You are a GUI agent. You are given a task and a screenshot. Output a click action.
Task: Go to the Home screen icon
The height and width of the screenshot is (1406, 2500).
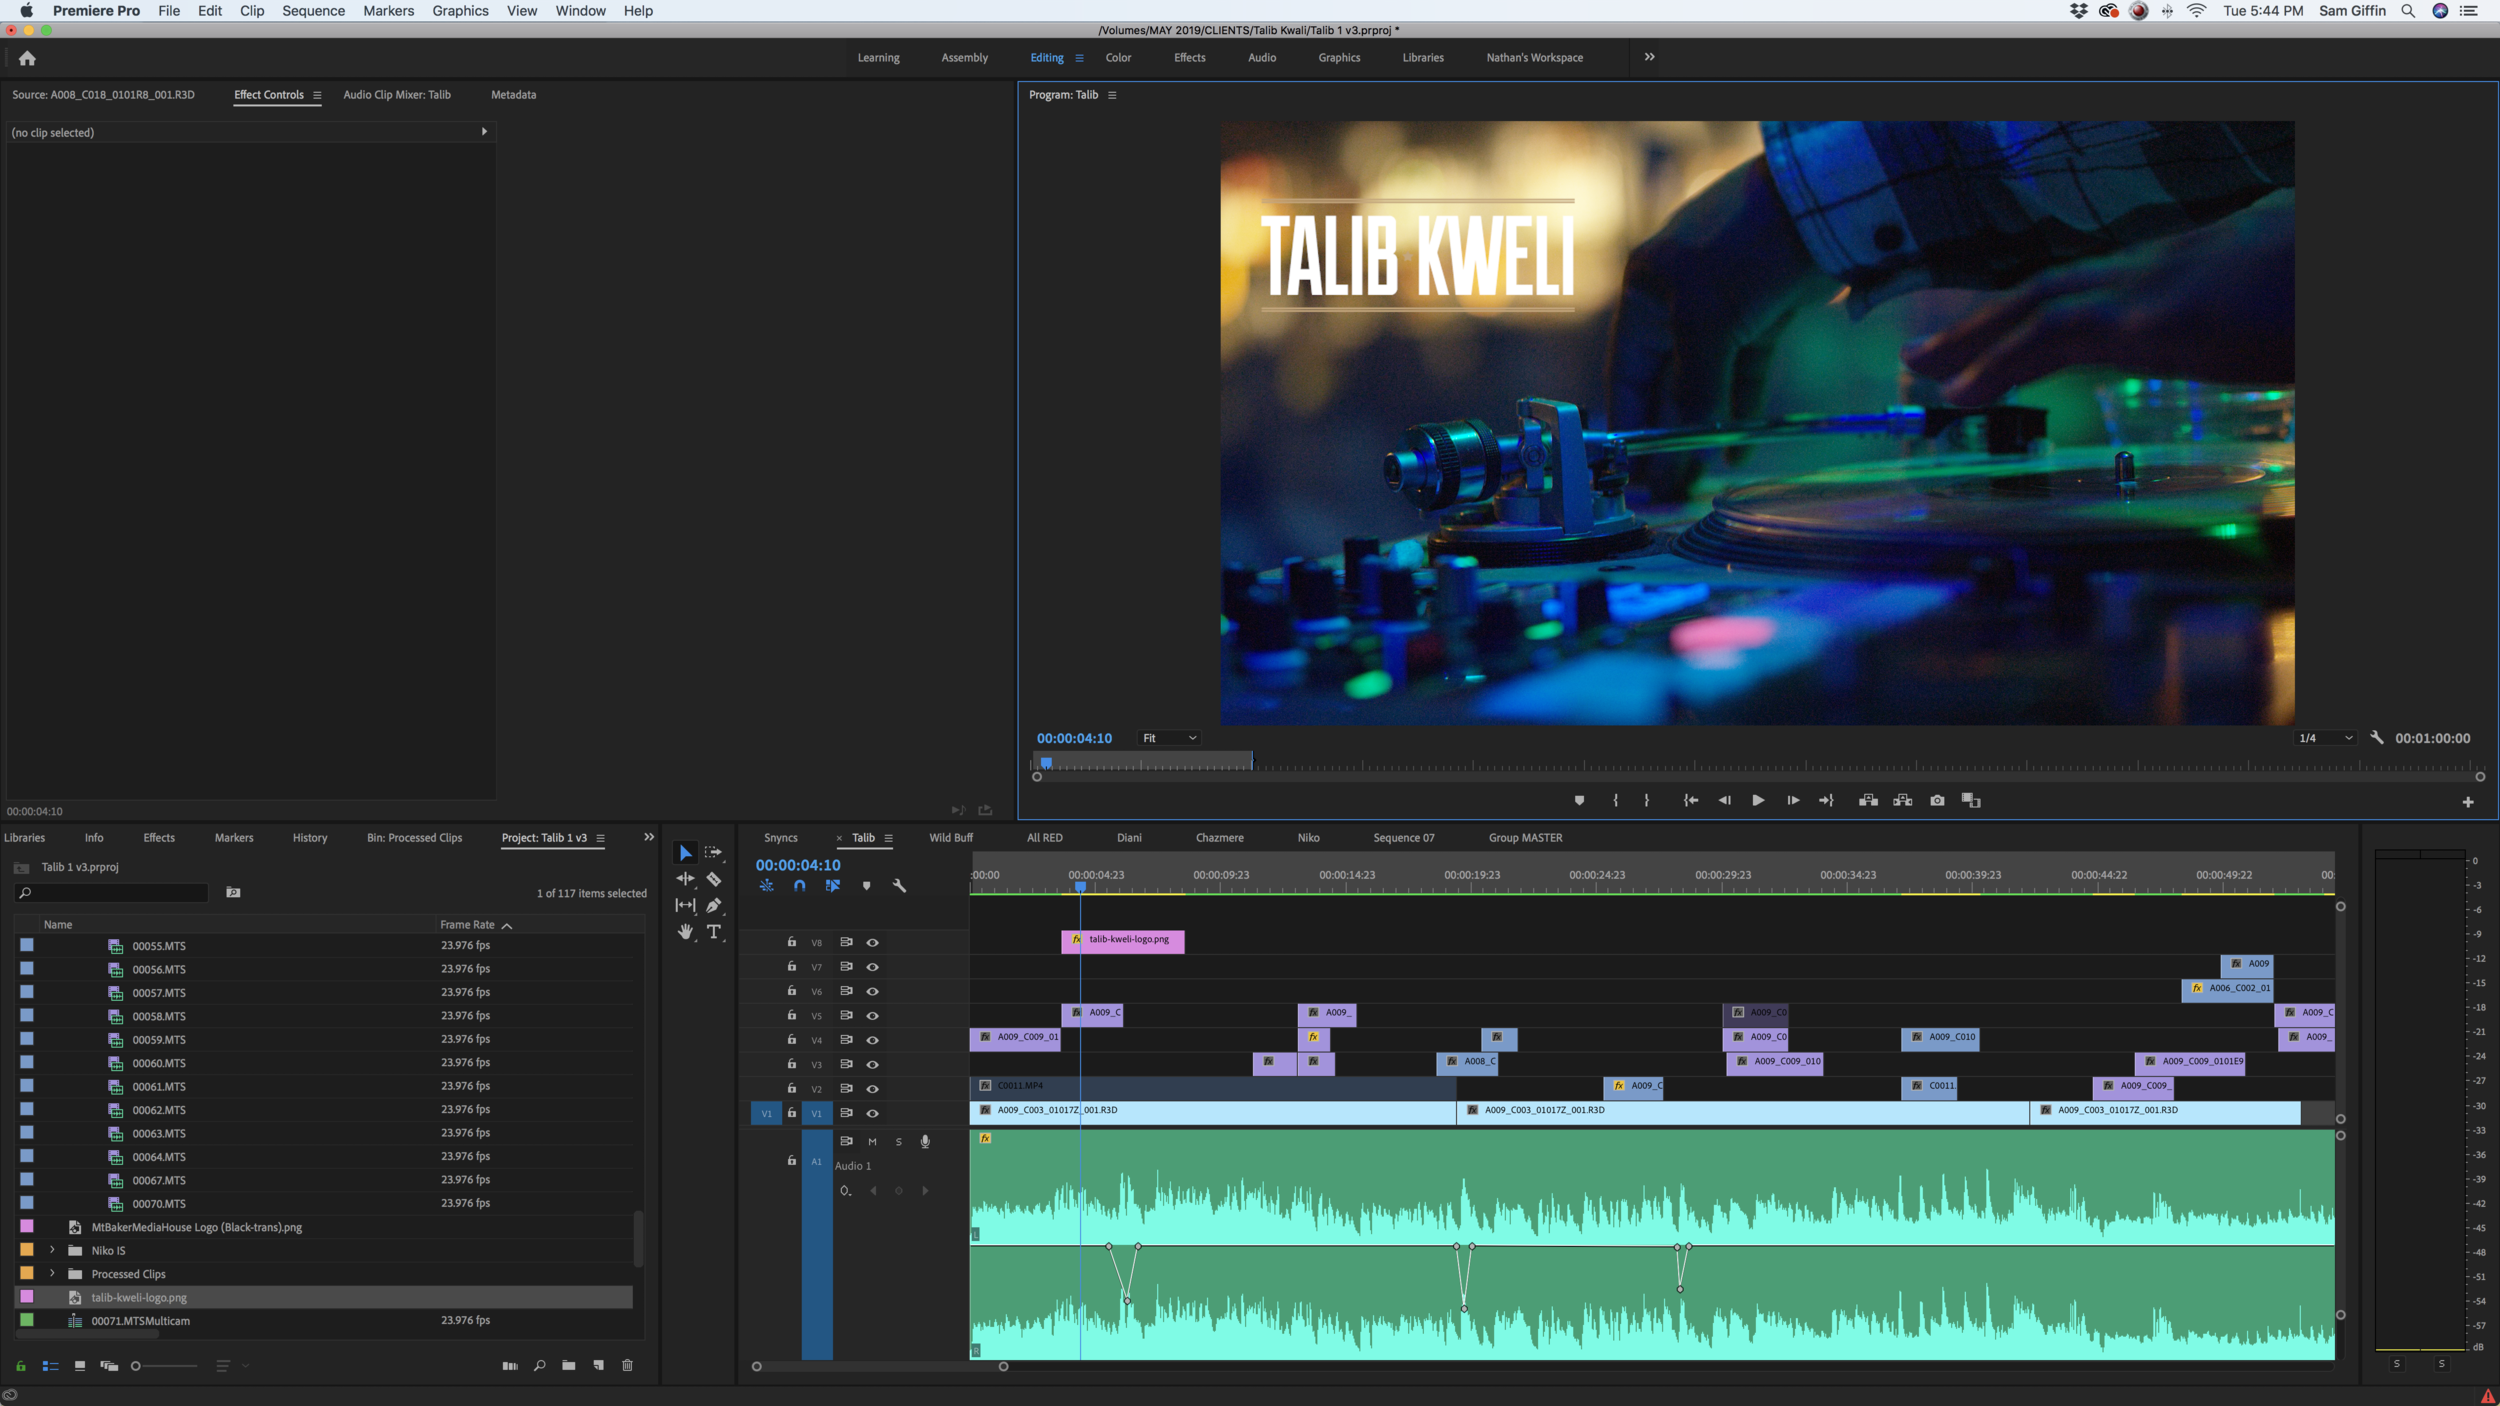(x=27, y=59)
